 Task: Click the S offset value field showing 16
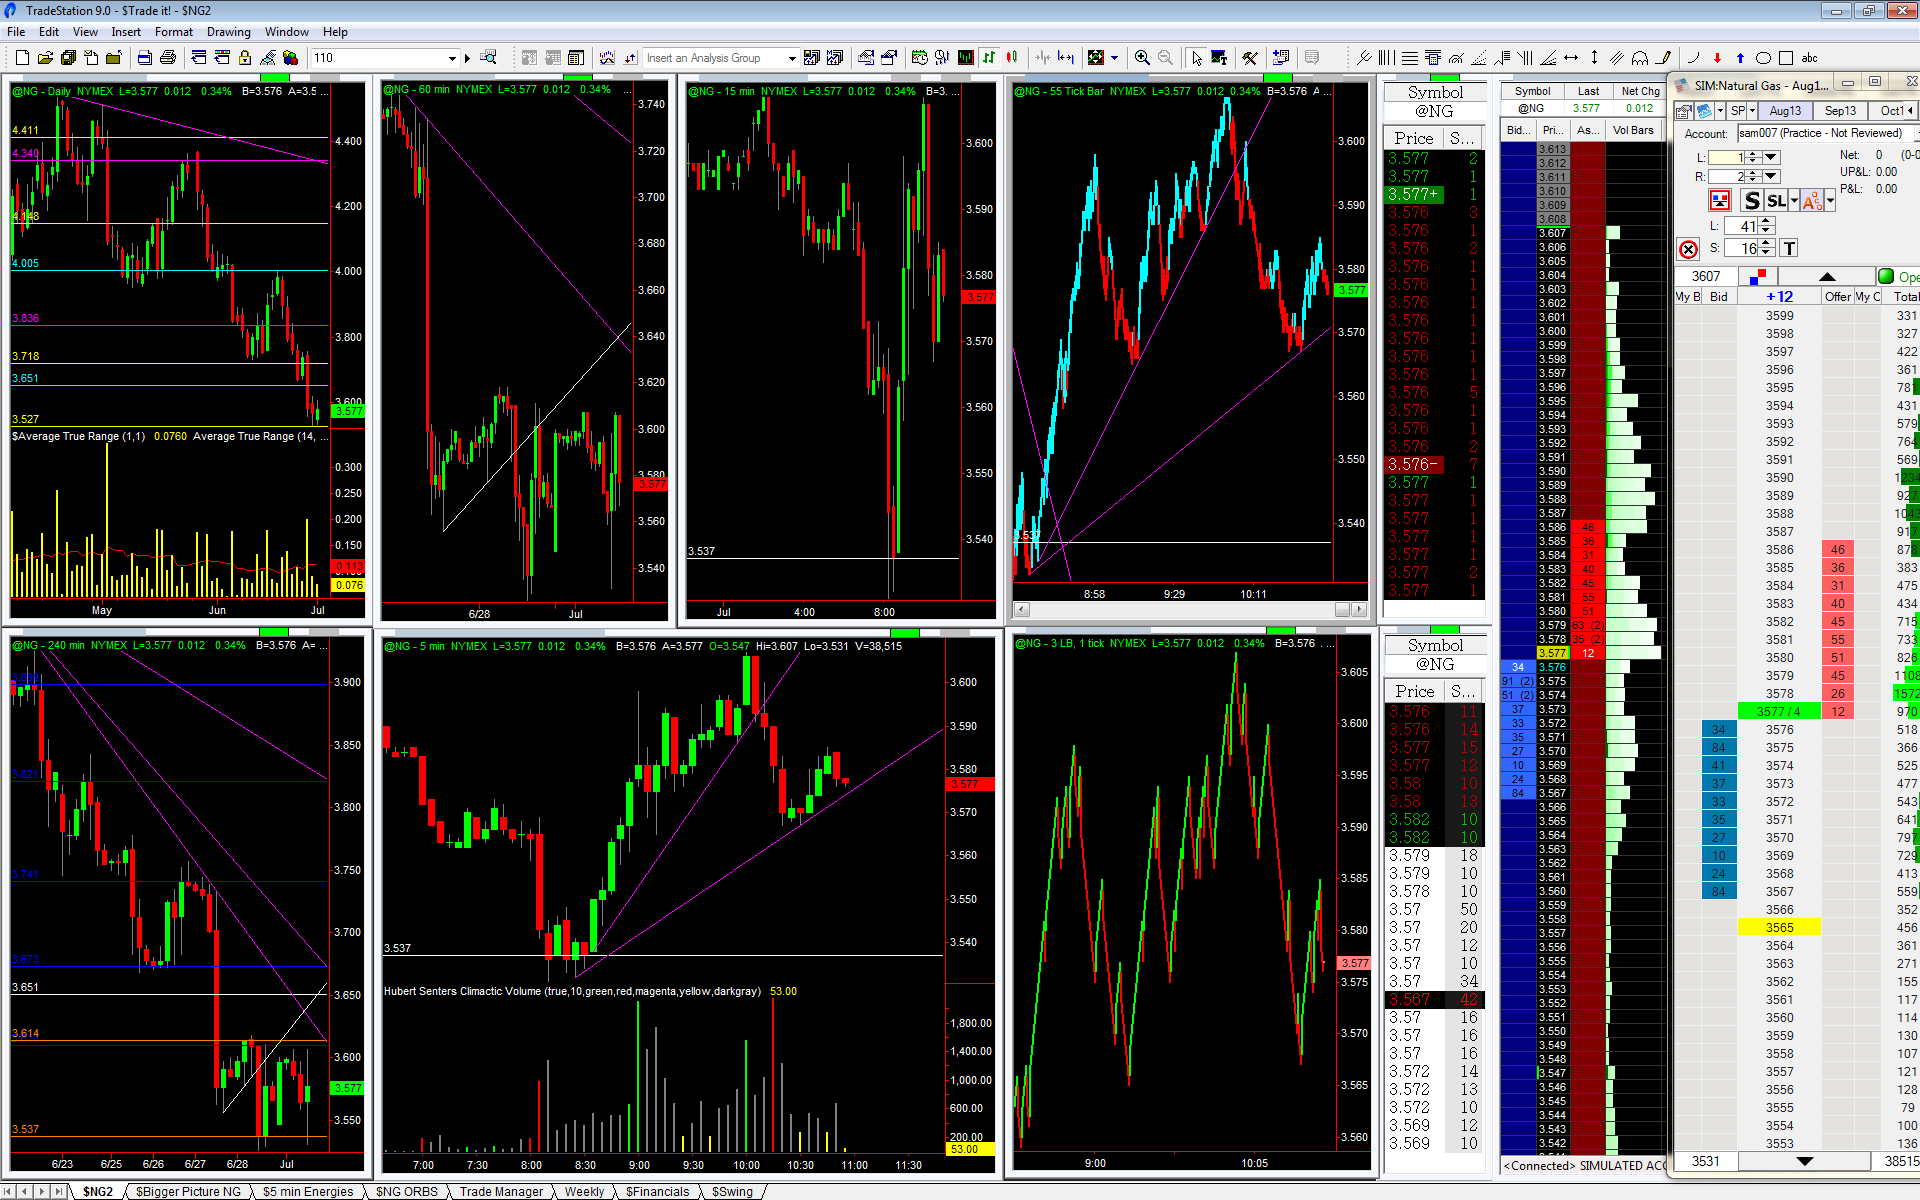coord(1742,249)
